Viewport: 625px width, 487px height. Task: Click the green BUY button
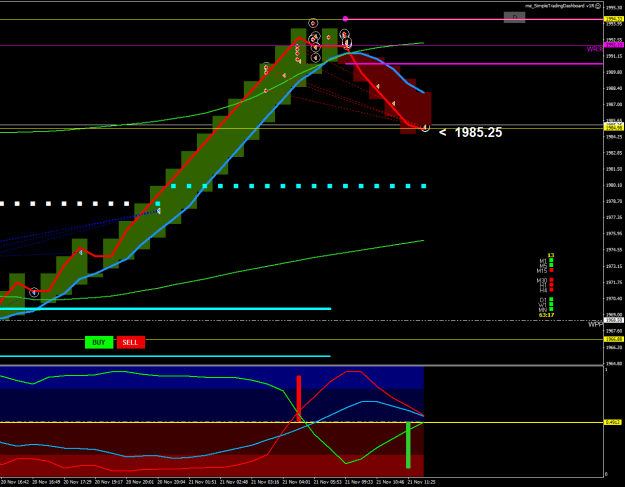99,342
